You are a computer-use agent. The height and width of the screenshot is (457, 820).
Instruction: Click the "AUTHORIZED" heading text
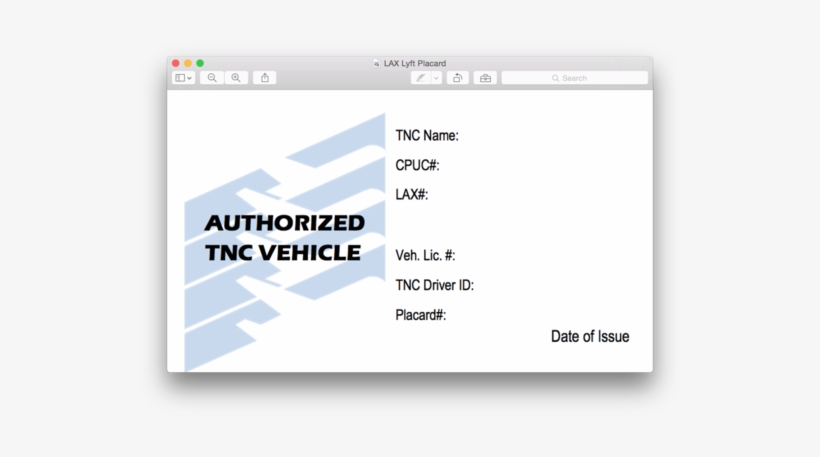[x=284, y=223]
